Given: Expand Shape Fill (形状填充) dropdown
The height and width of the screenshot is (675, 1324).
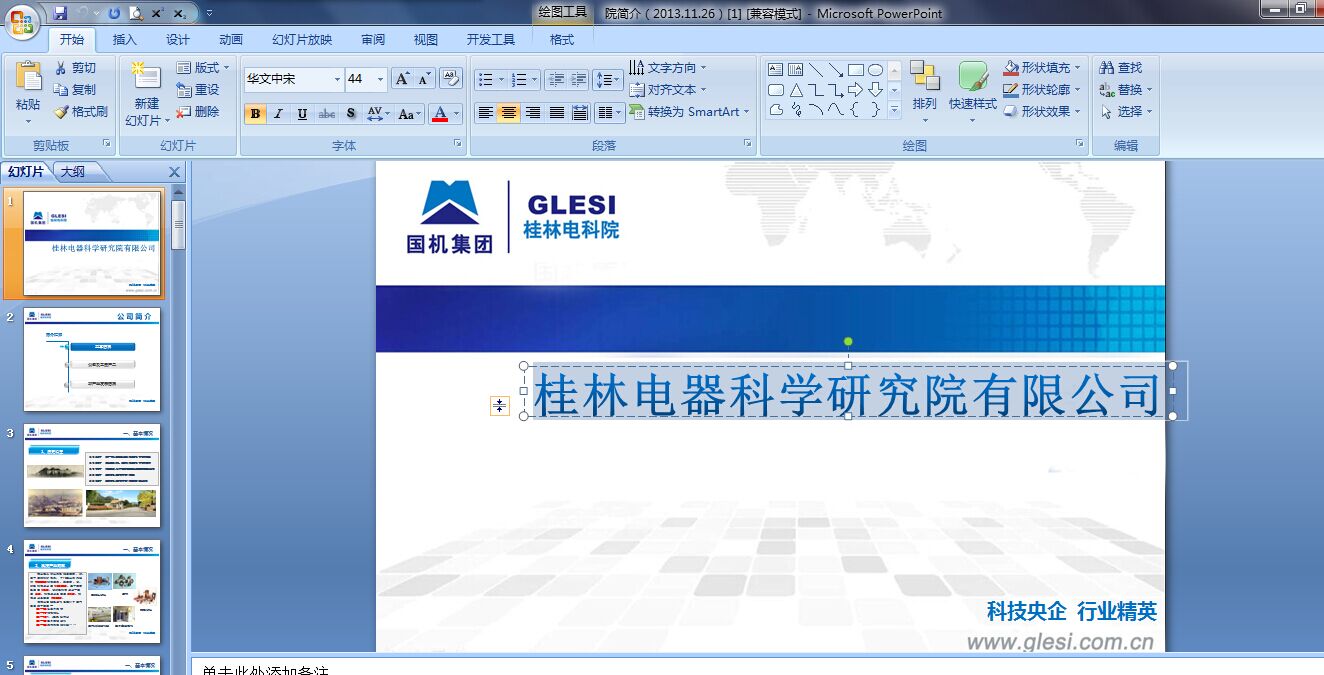Looking at the screenshot, I should 1078,68.
